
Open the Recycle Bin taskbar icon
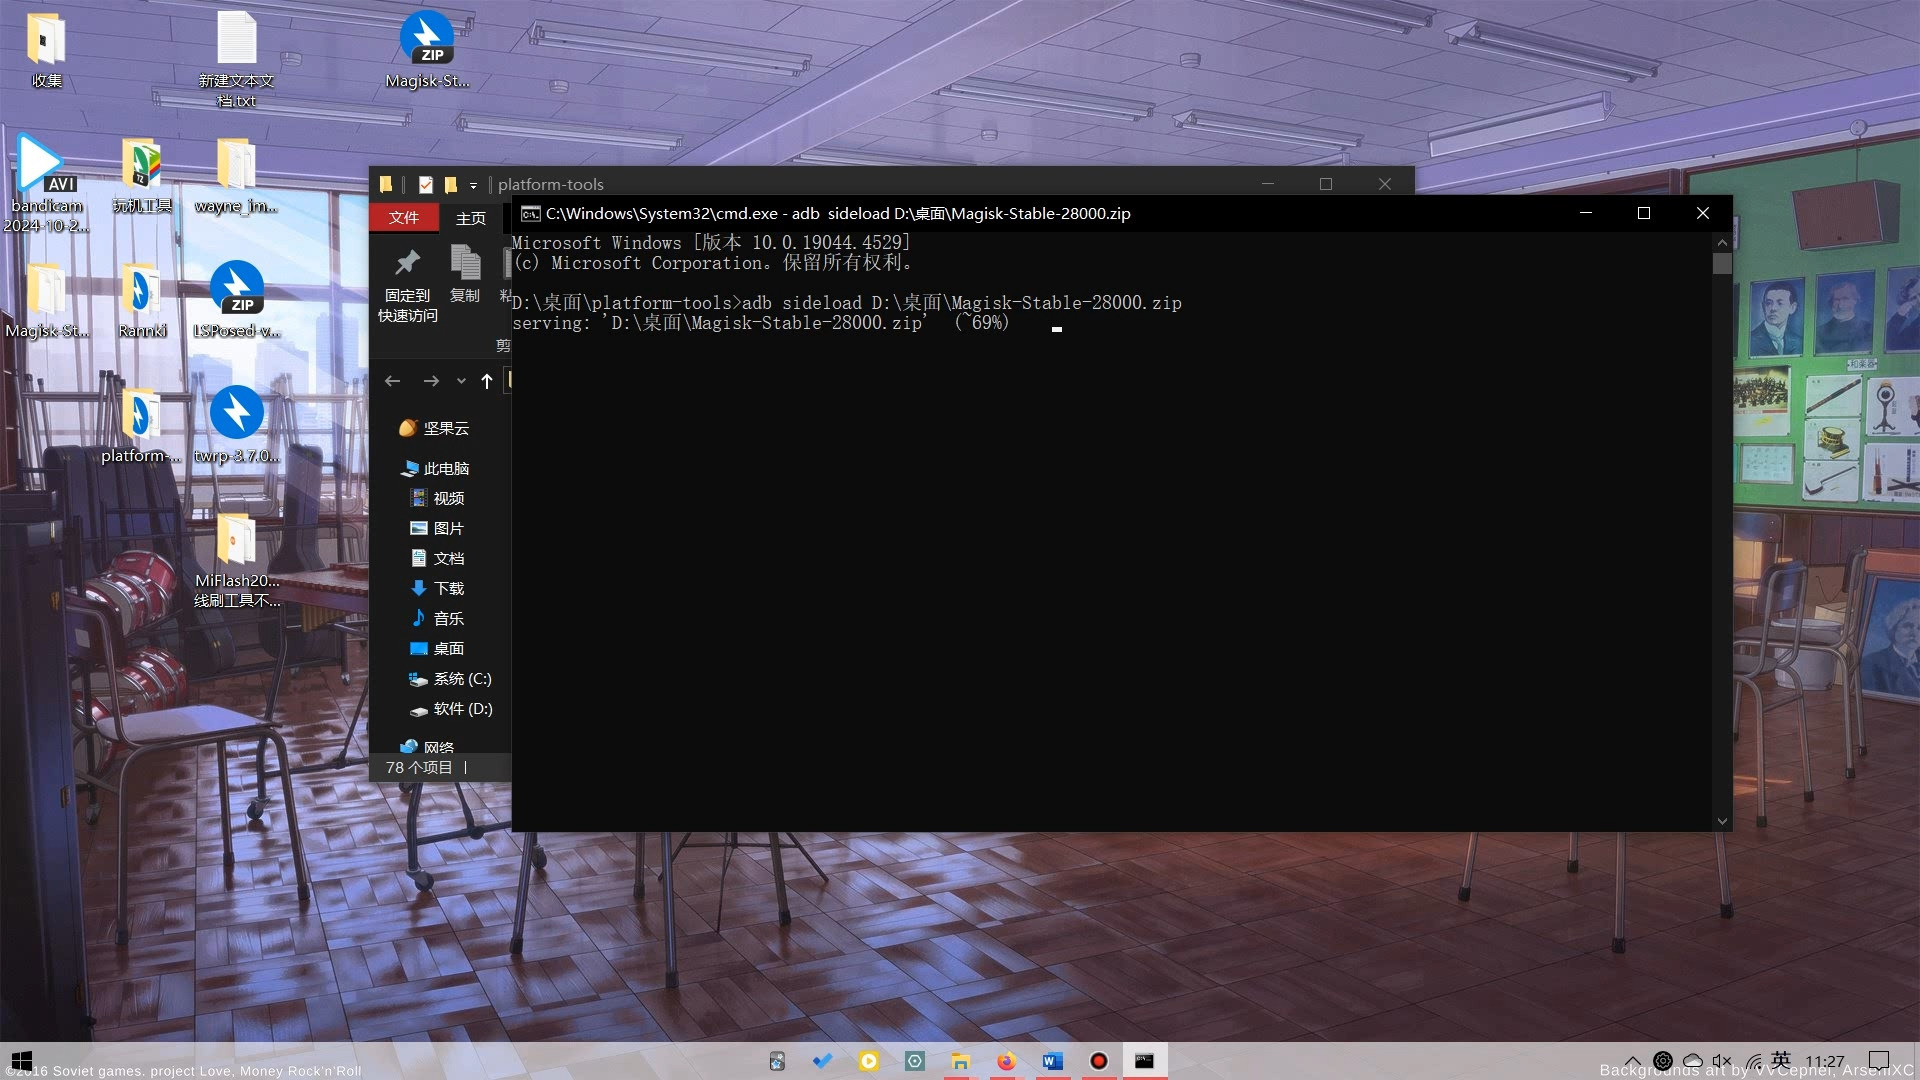777,1061
